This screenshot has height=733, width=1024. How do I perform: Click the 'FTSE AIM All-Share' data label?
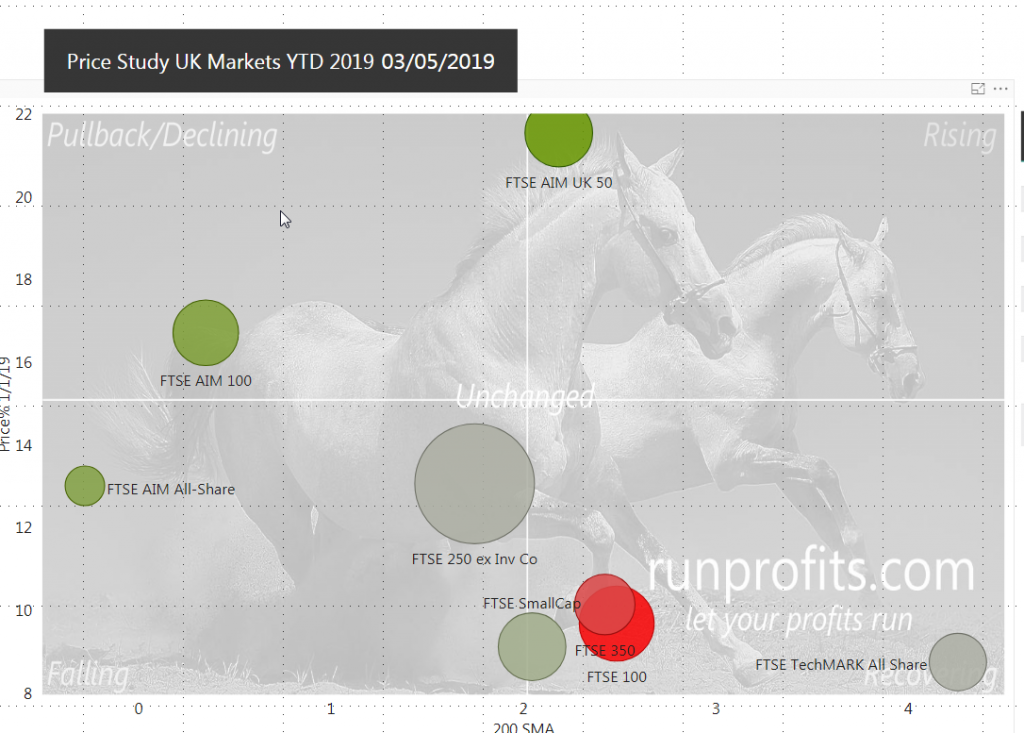(171, 489)
